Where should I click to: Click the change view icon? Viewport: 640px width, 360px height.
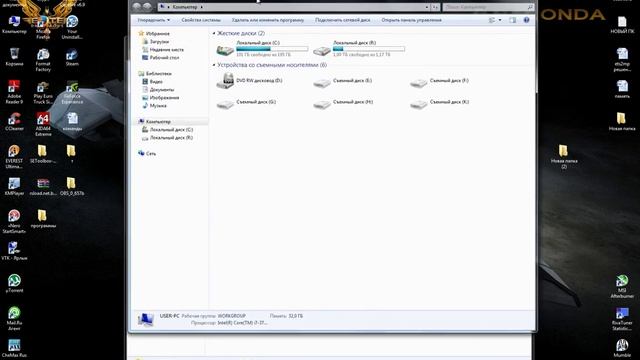(492, 20)
